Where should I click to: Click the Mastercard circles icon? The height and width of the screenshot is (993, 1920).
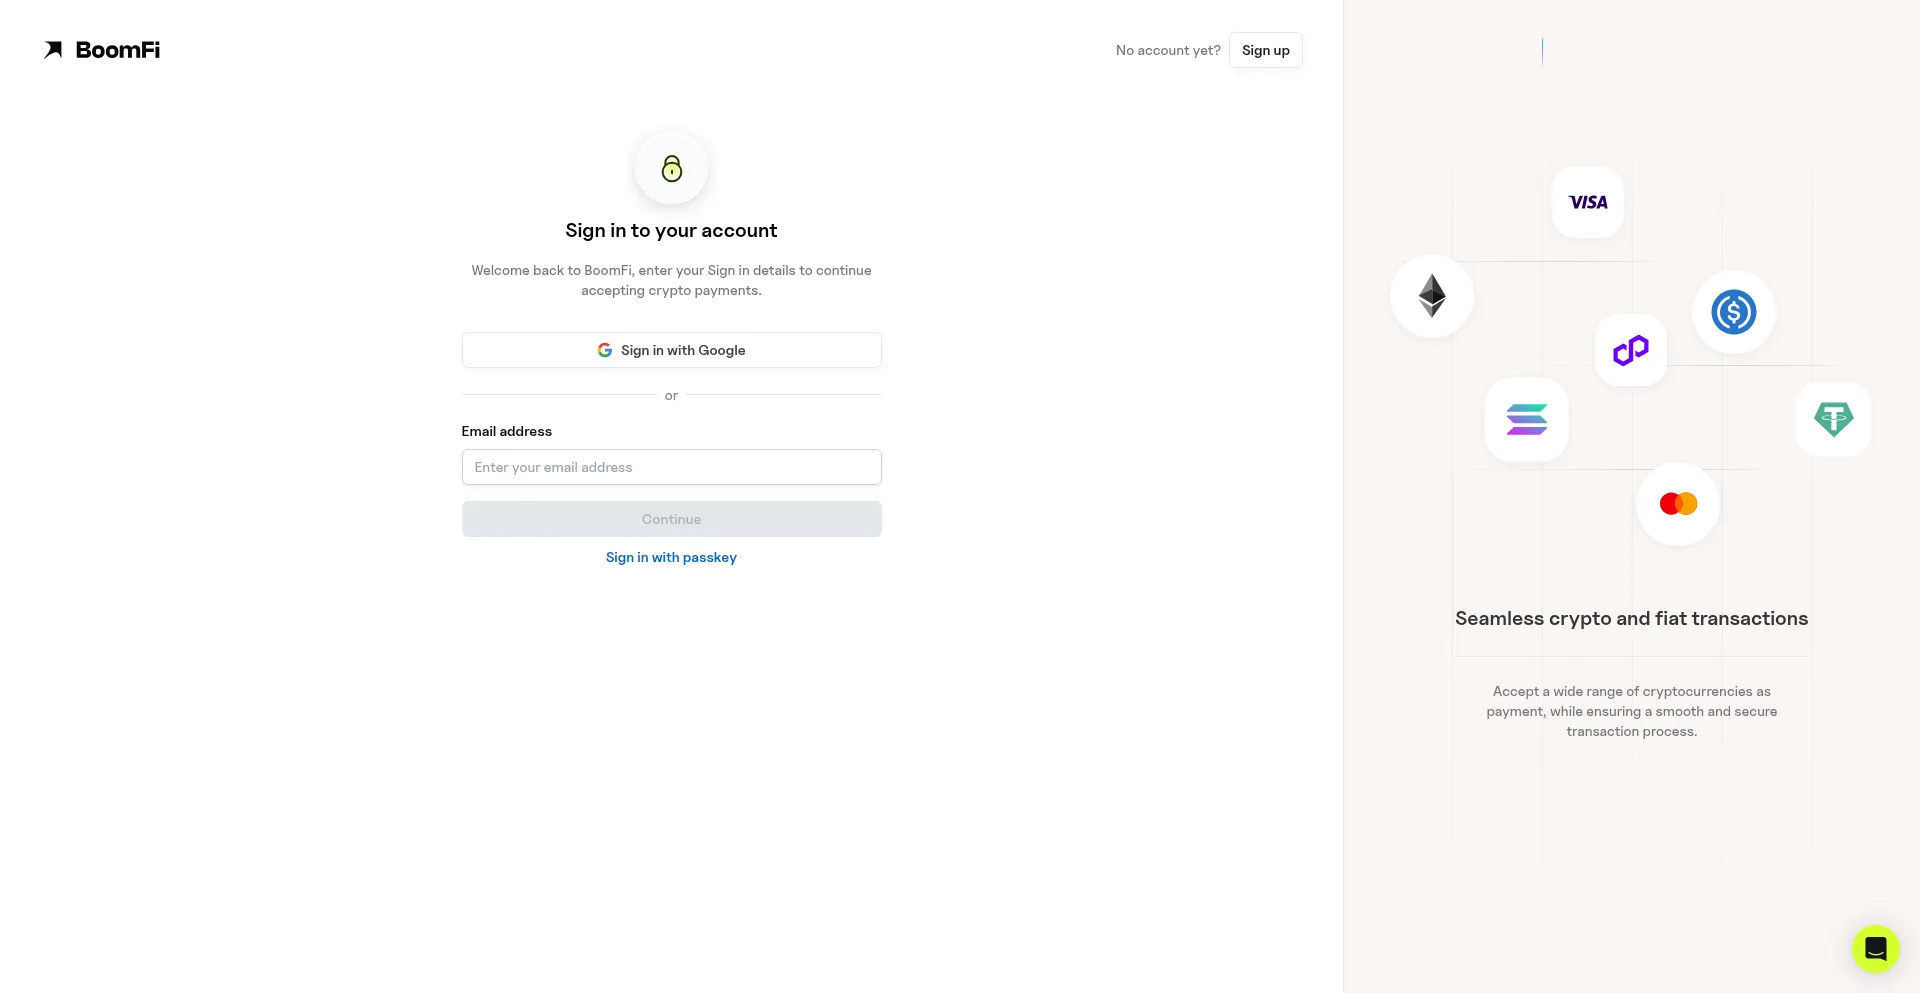1678,504
